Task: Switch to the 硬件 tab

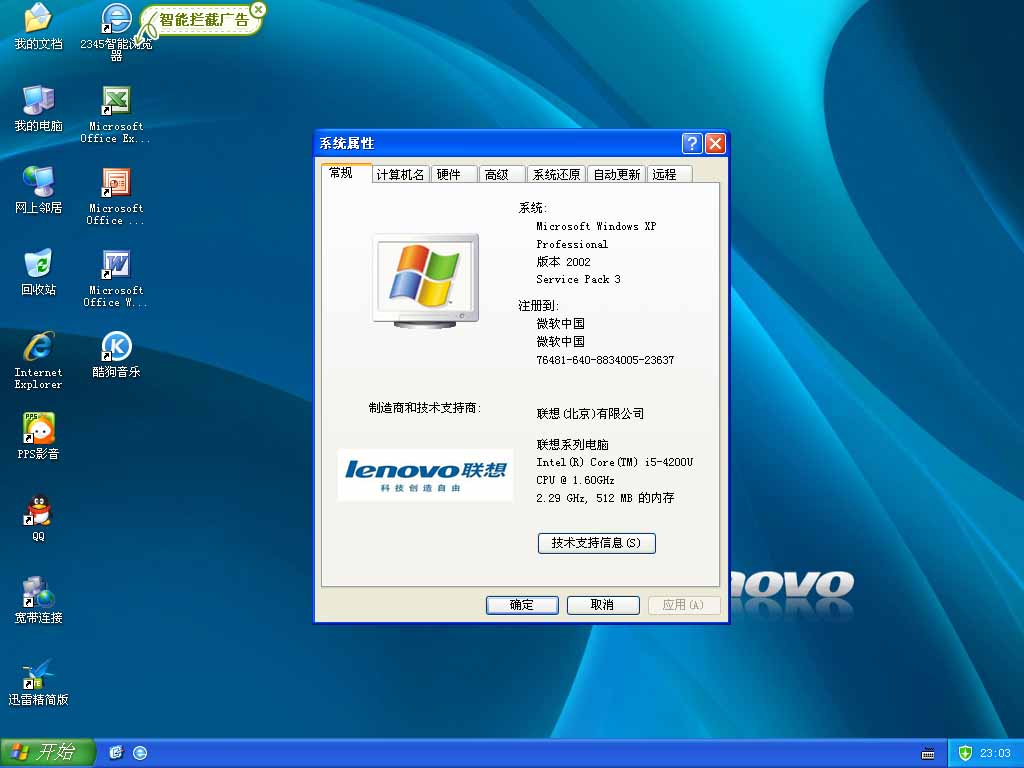Action: [x=454, y=174]
